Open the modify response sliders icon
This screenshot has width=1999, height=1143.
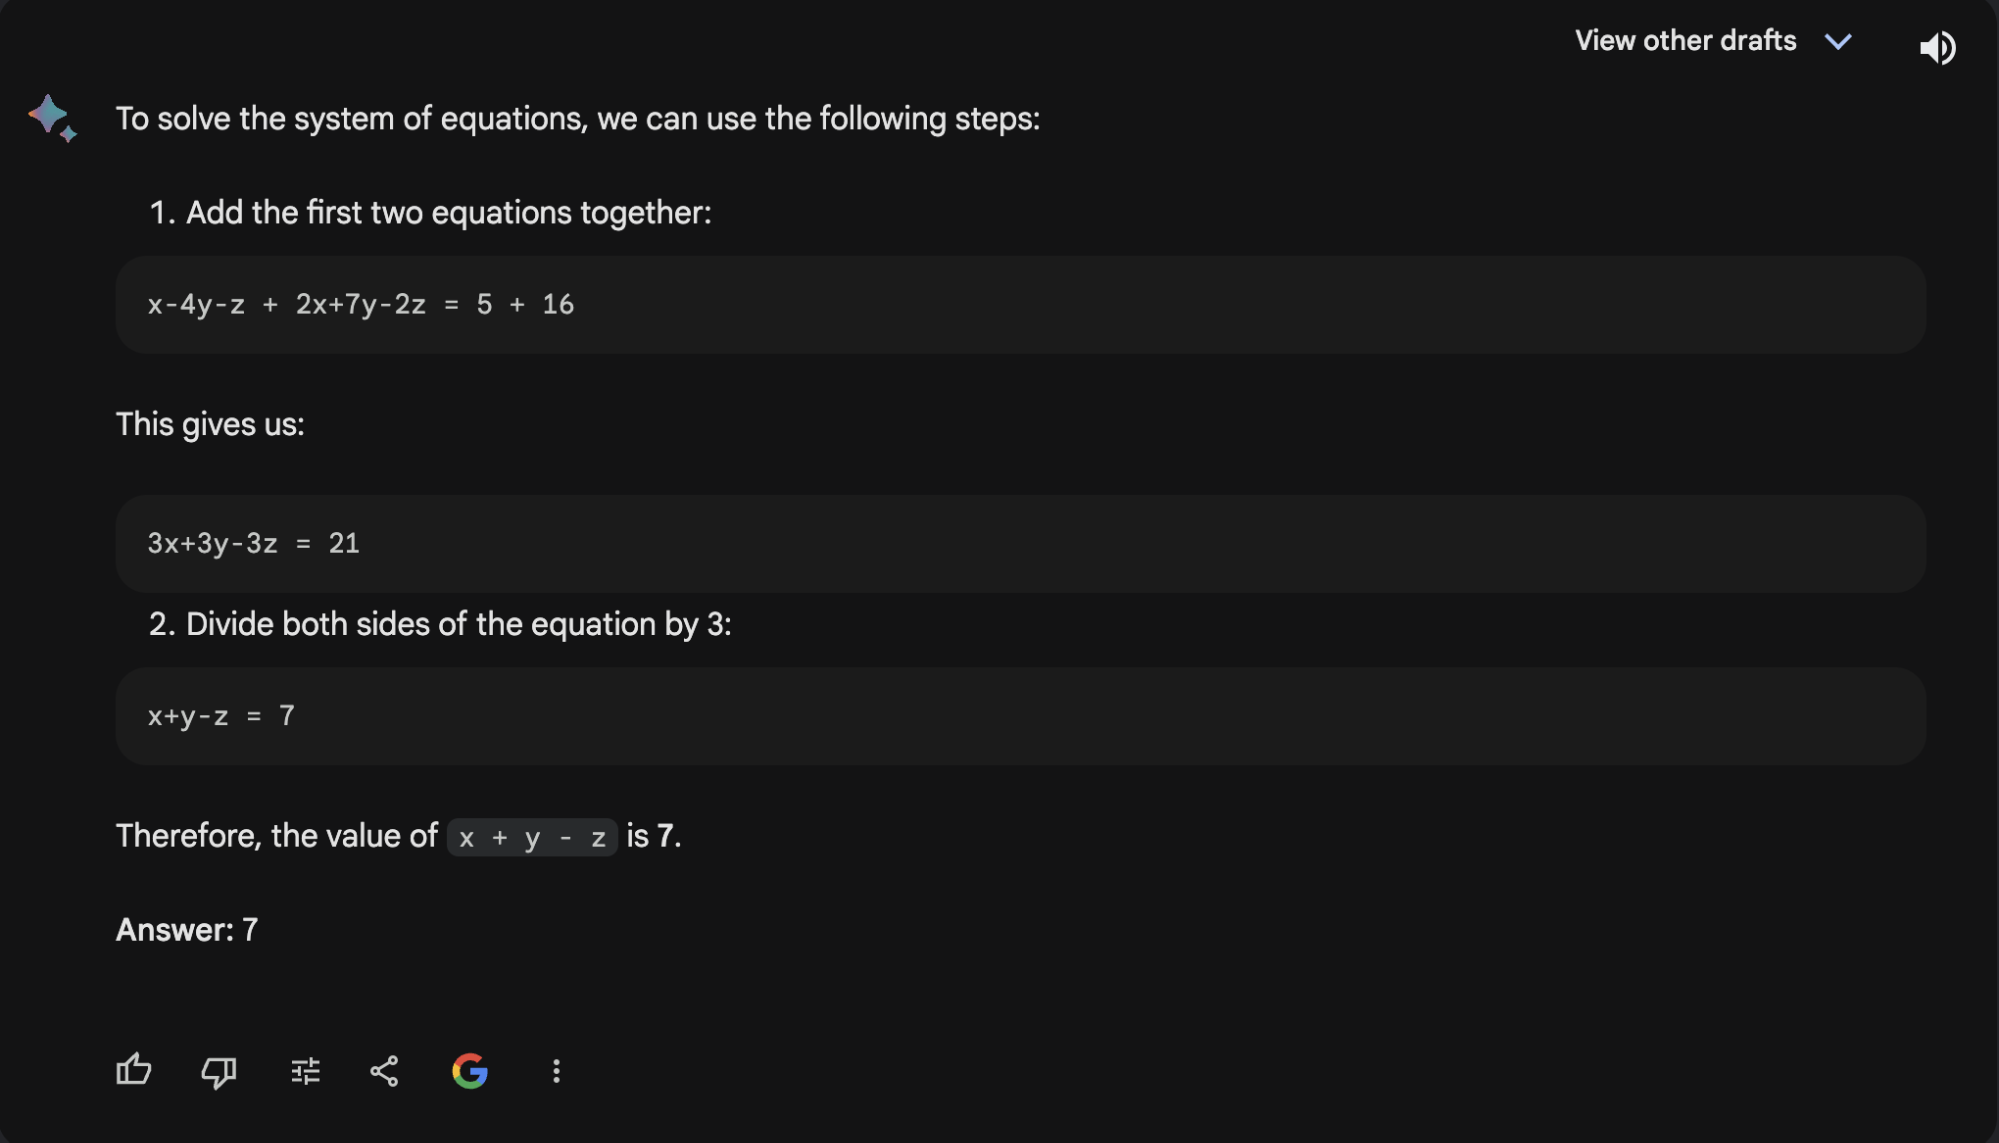click(305, 1072)
